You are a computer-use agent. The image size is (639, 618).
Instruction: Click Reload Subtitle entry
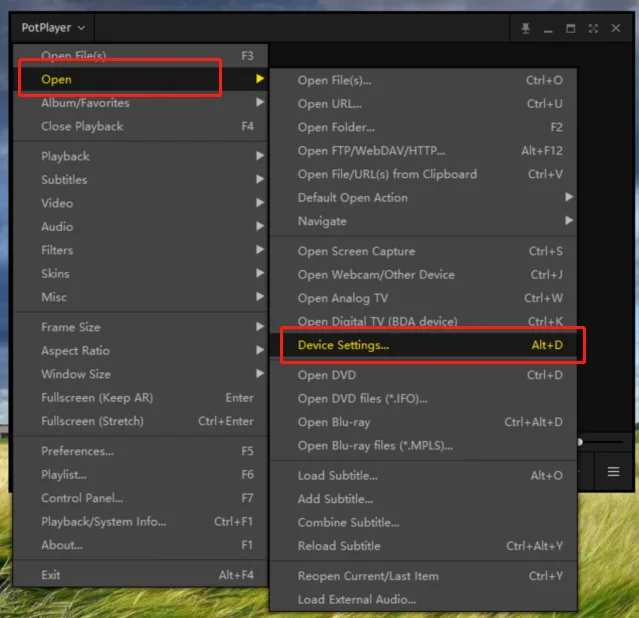click(x=423, y=546)
